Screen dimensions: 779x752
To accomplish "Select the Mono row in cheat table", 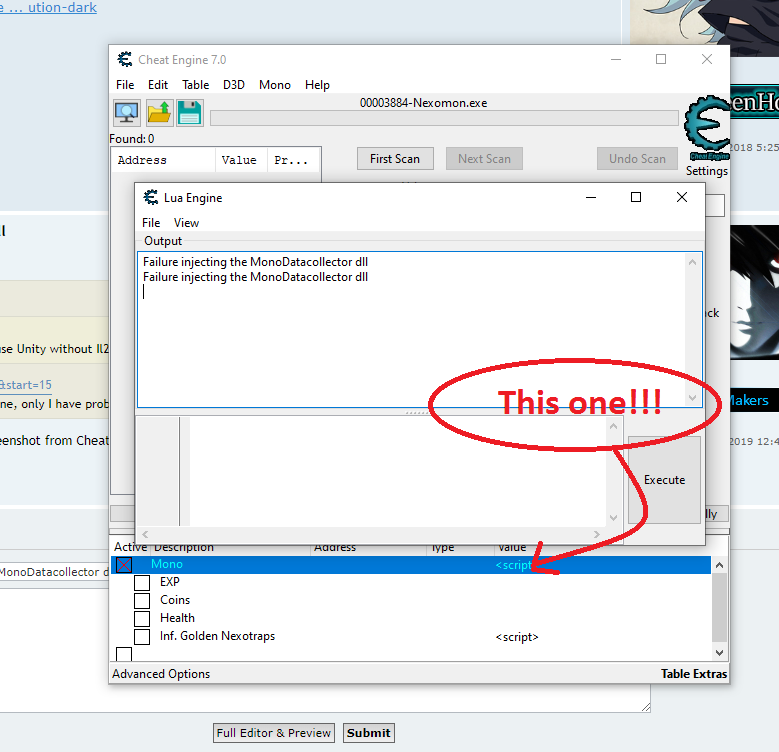I will pyautogui.click(x=411, y=565).
